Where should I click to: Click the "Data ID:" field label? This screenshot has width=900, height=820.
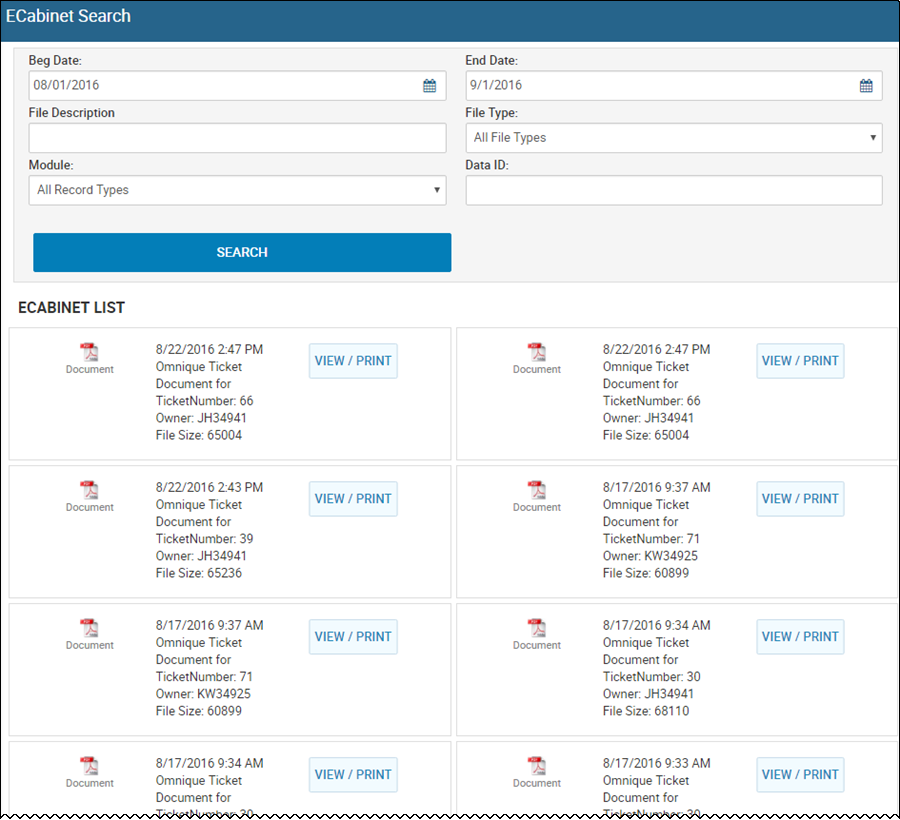487,165
